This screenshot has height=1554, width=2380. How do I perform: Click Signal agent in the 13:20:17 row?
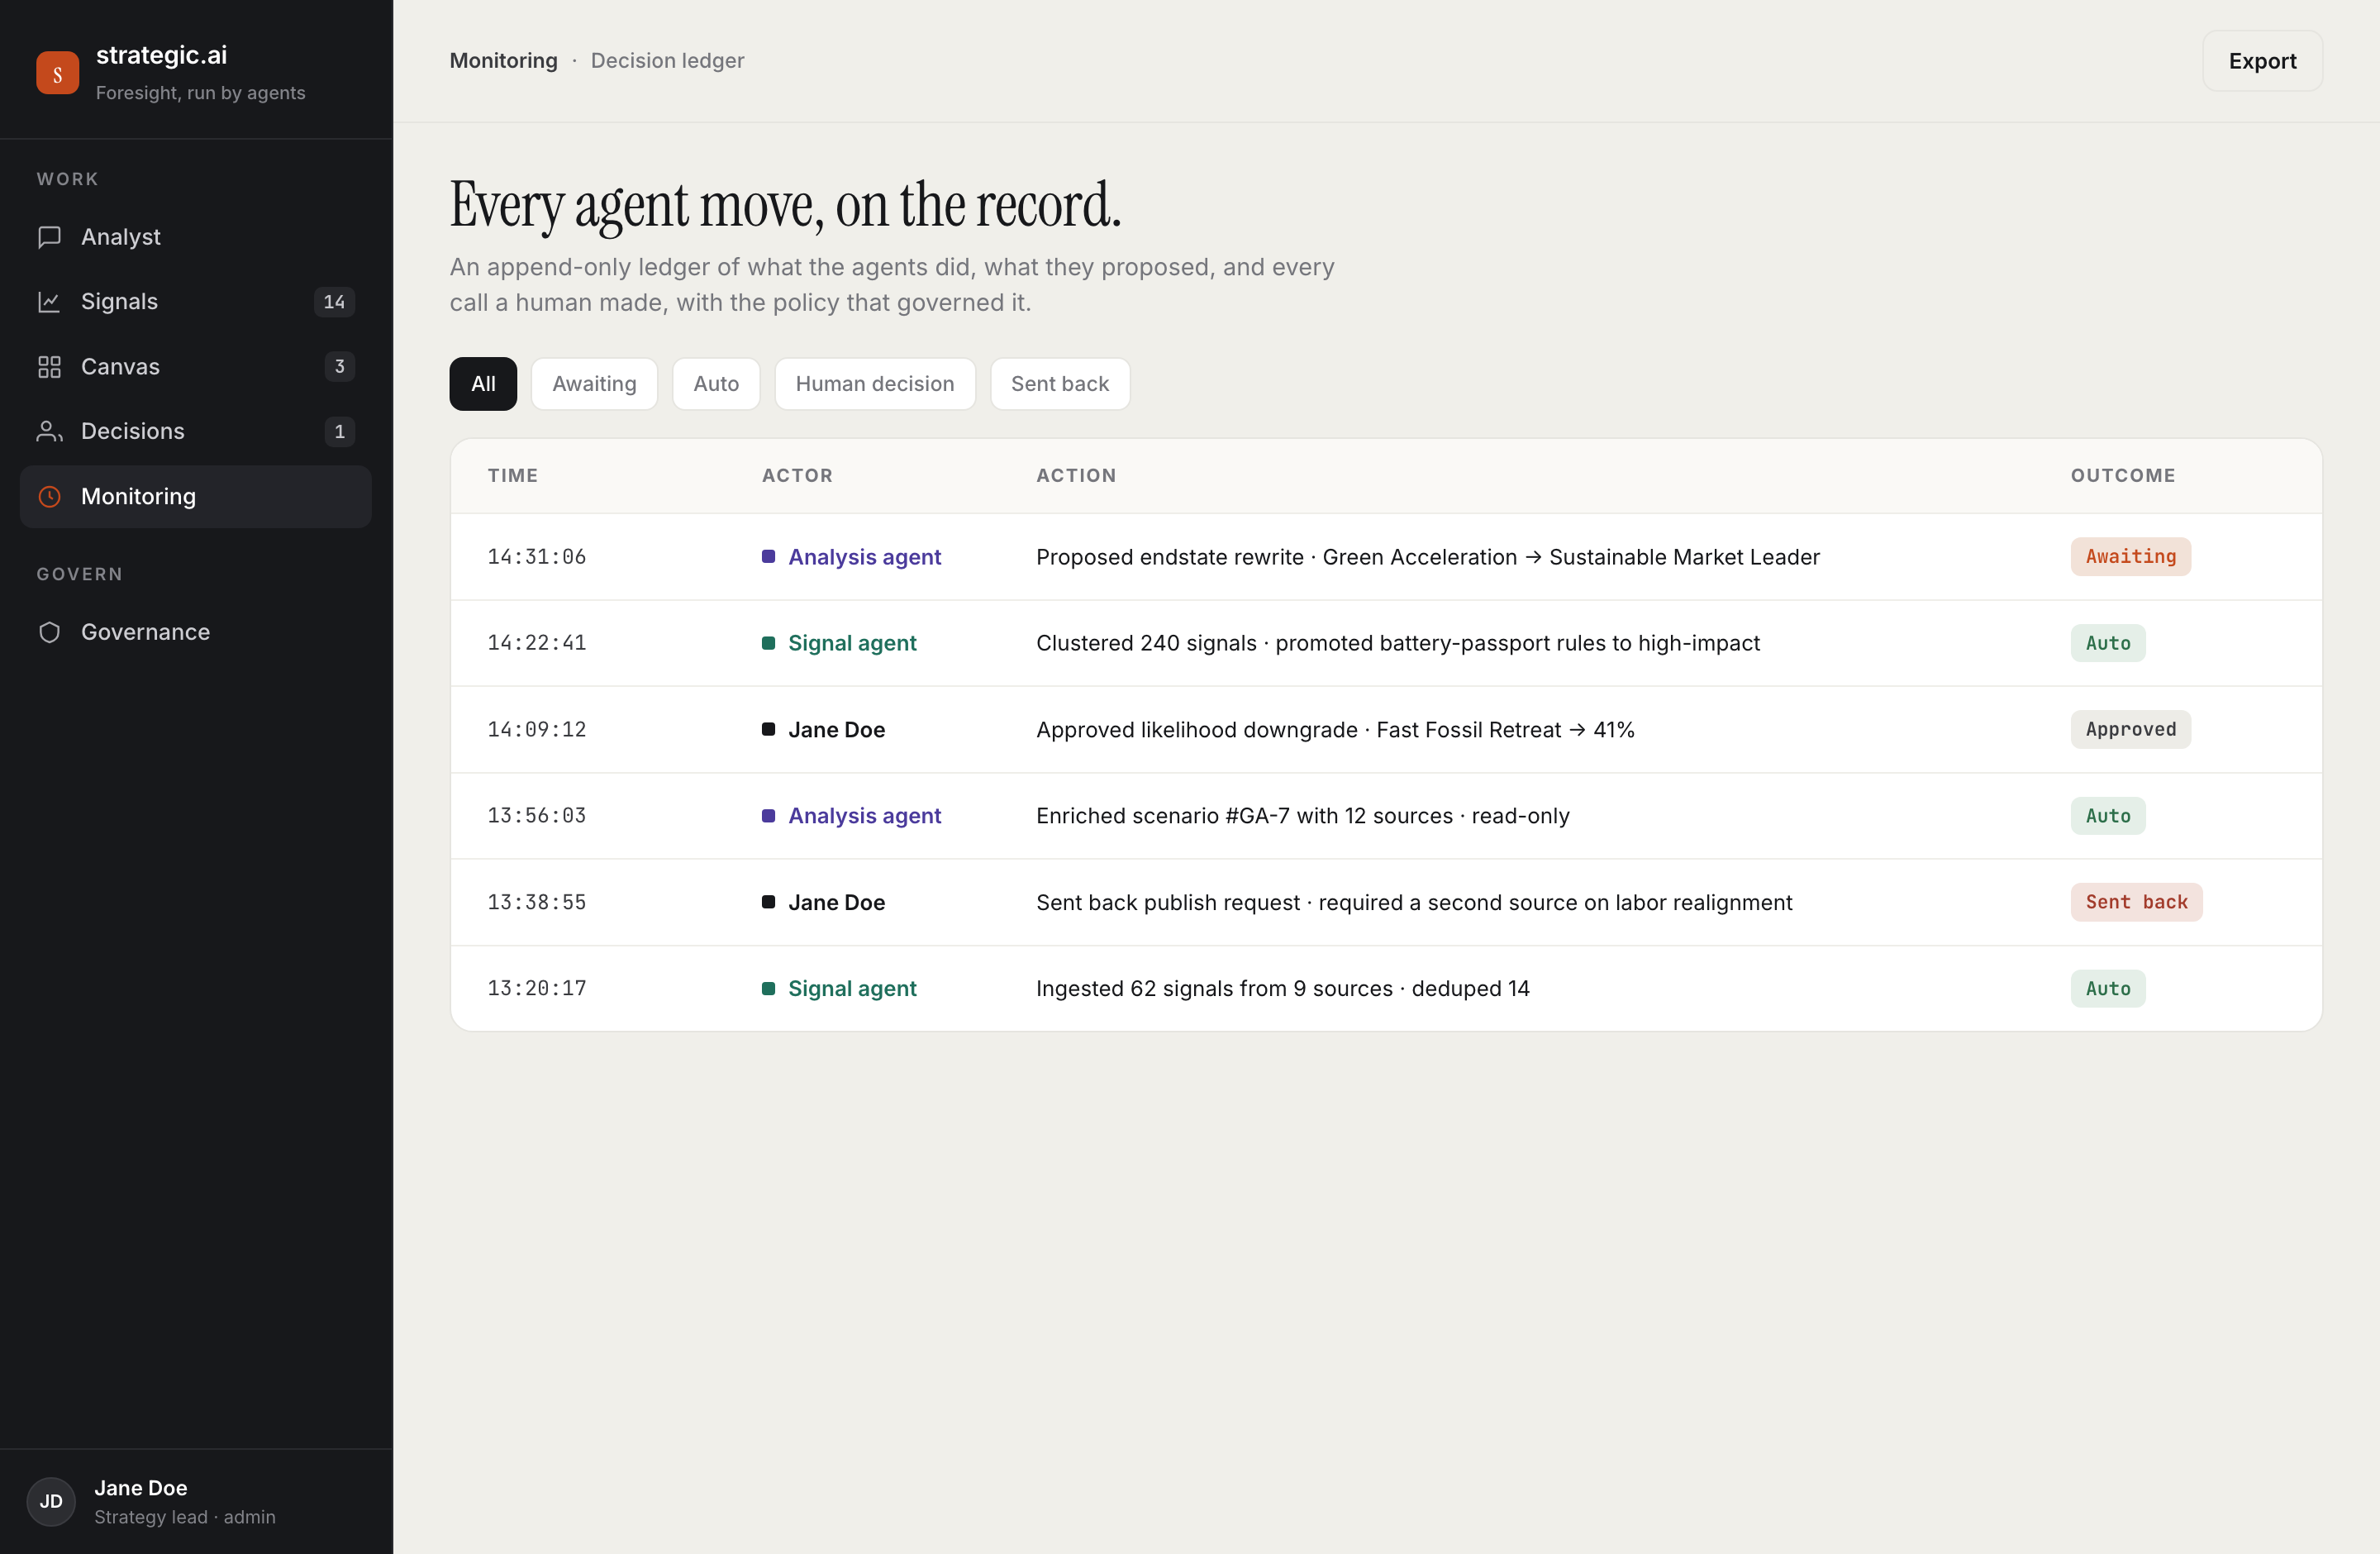point(852,989)
